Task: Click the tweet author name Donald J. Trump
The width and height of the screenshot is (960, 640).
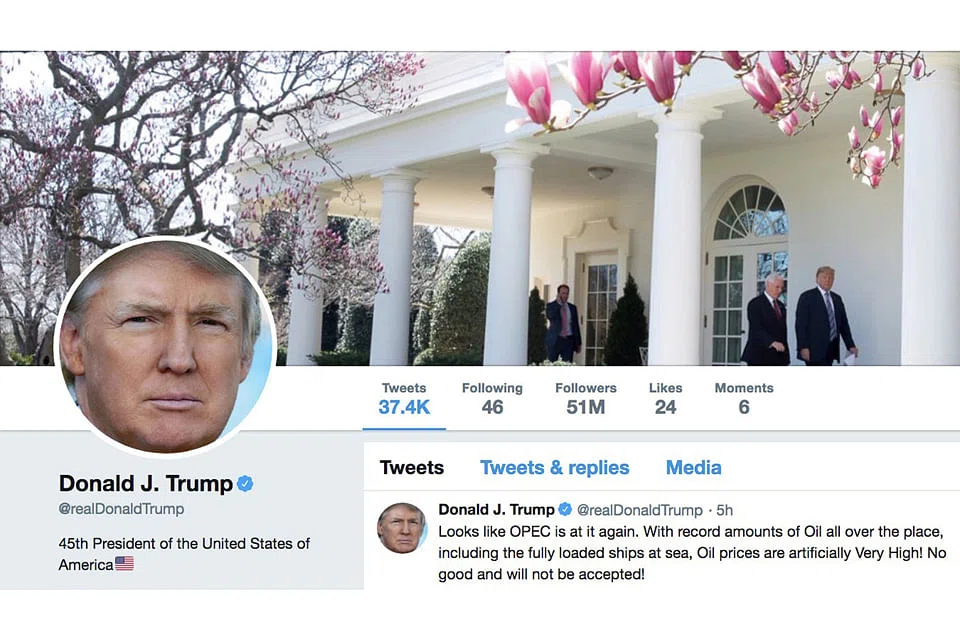Action: click(497, 510)
